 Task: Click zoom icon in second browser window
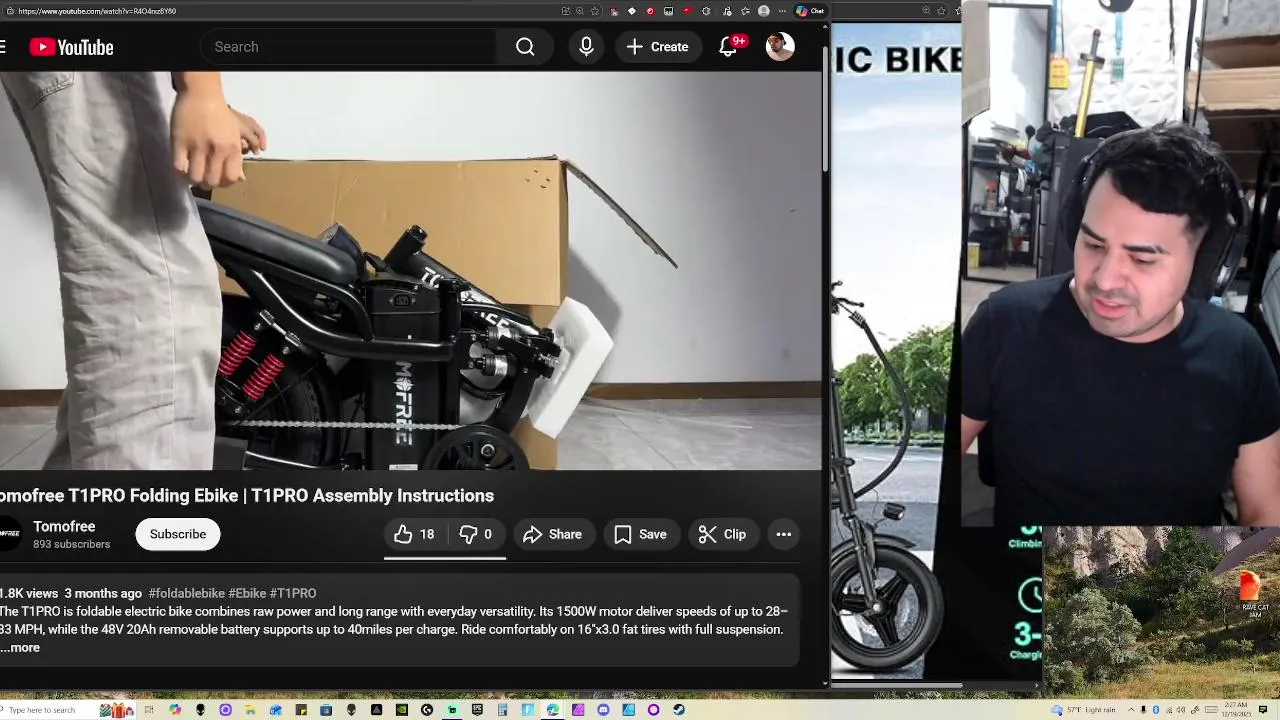click(926, 11)
